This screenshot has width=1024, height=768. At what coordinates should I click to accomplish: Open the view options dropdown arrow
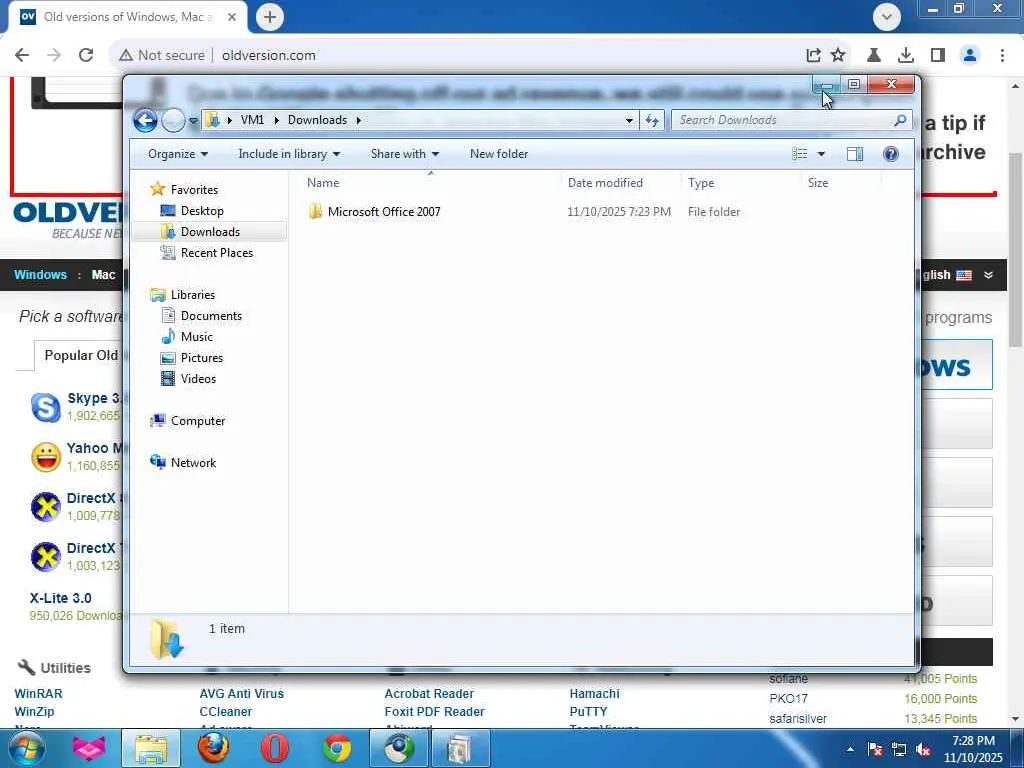click(x=822, y=154)
